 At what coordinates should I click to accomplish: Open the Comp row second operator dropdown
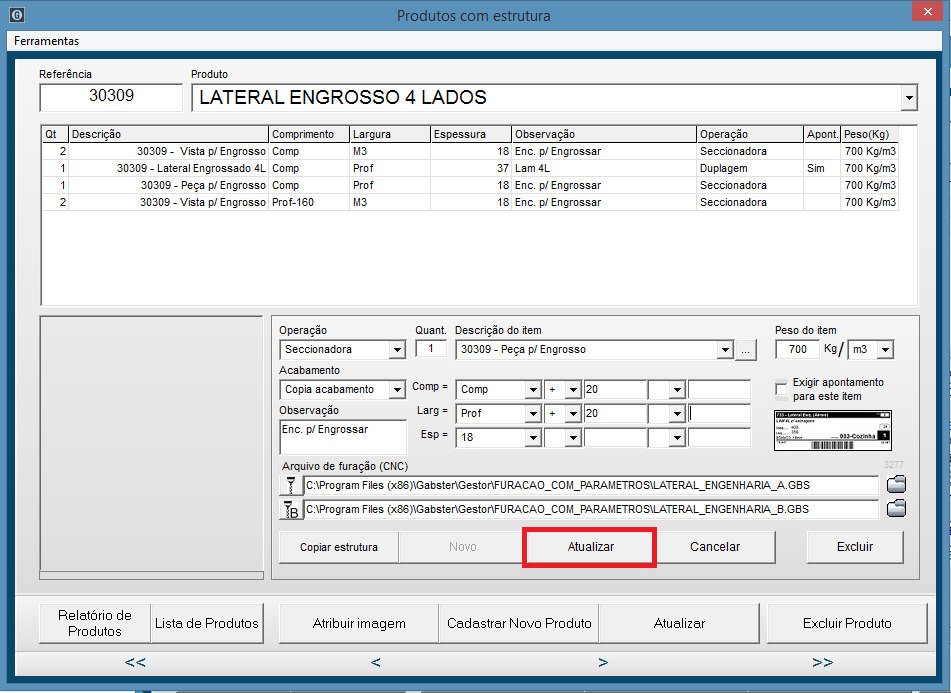click(x=677, y=390)
